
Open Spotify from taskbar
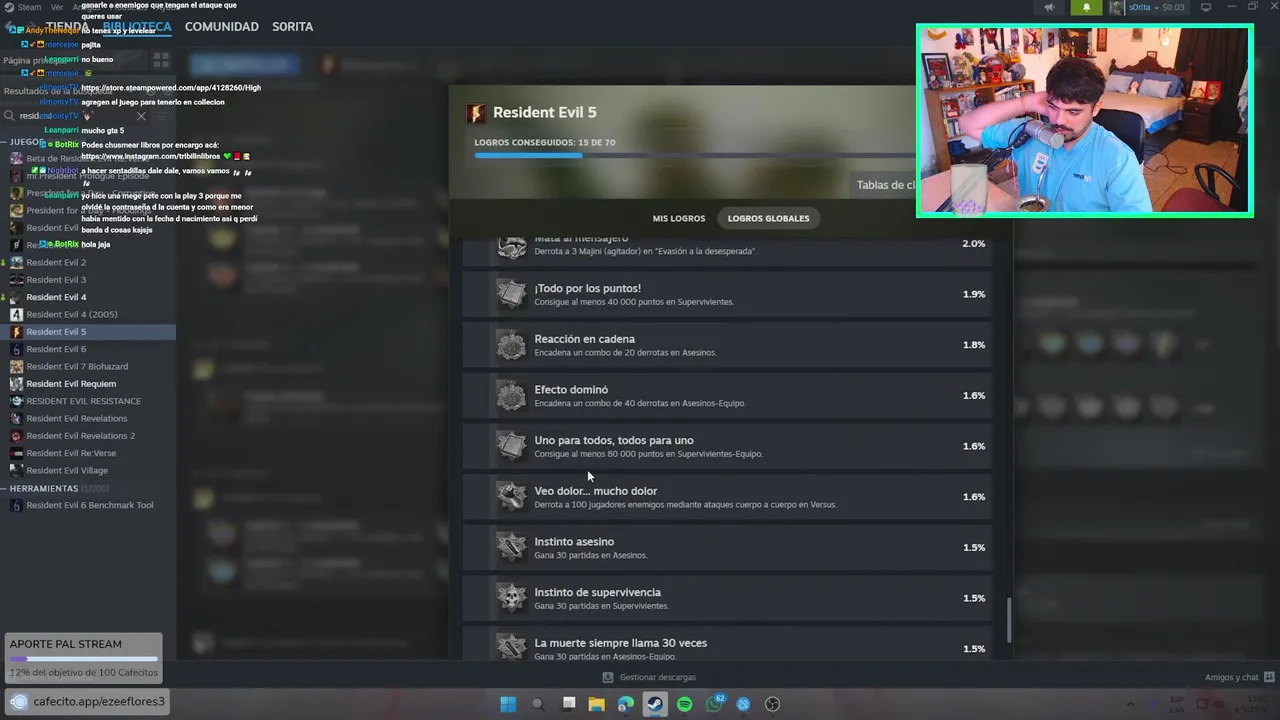[685, 704]
